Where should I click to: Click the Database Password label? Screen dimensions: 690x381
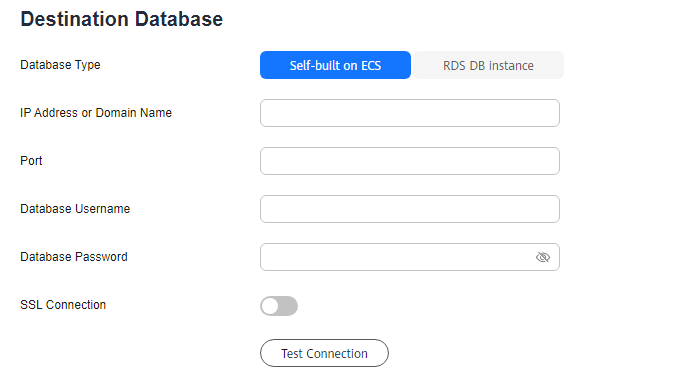click(74, 256)
